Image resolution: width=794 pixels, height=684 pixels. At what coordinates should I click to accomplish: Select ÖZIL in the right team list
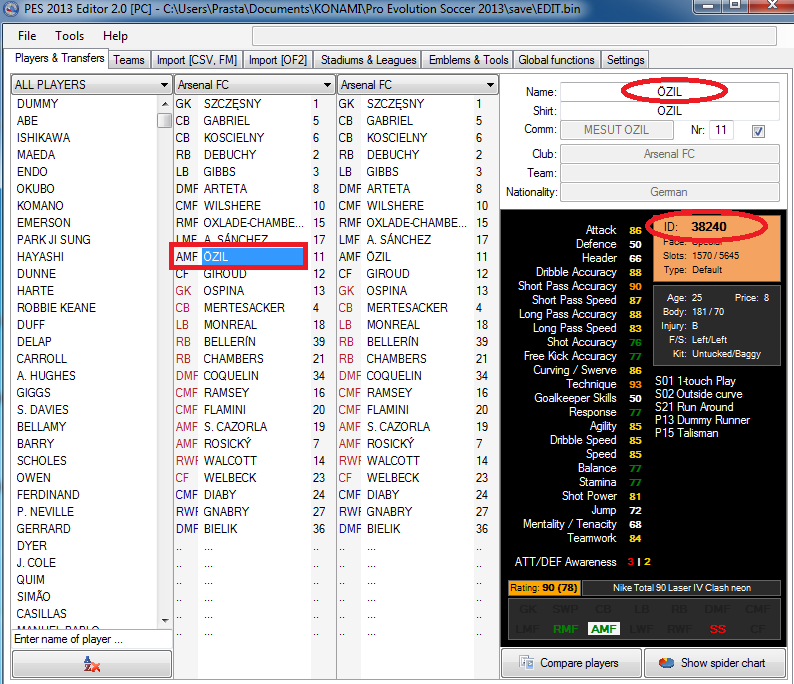(x=379, y=257)
